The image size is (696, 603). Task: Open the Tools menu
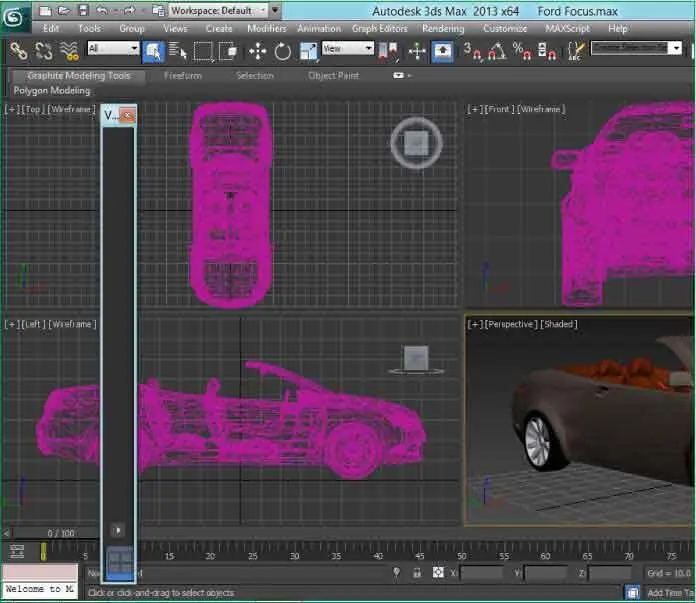[x=89, y=28]
